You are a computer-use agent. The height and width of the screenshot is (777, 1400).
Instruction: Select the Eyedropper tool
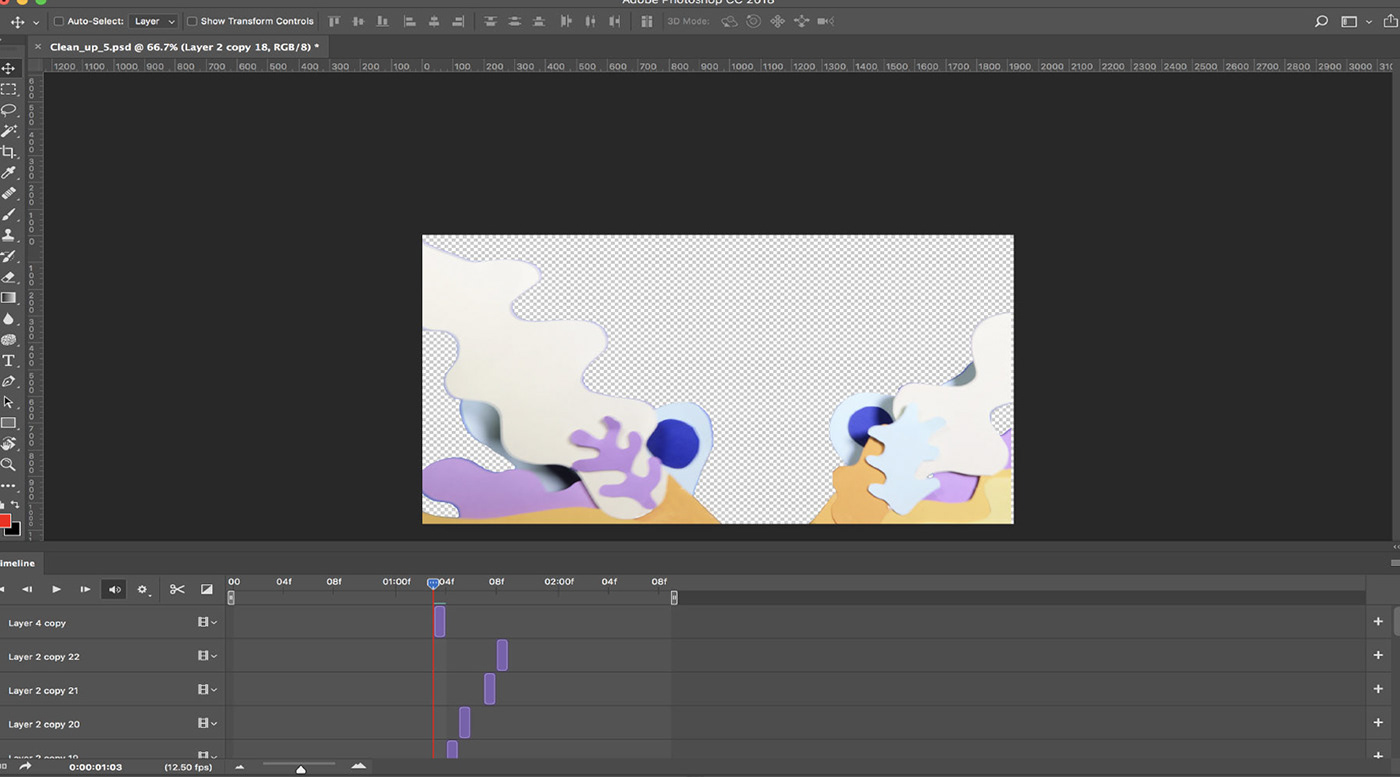[x=8, y=173]
